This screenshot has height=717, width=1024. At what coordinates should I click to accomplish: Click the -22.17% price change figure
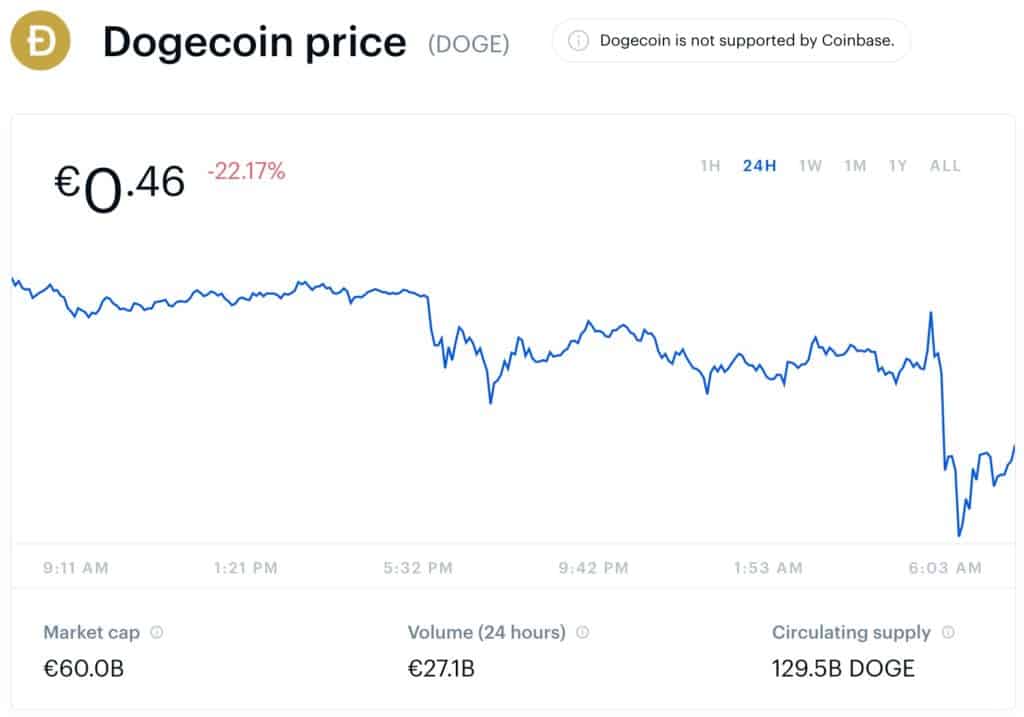point(246,171)
